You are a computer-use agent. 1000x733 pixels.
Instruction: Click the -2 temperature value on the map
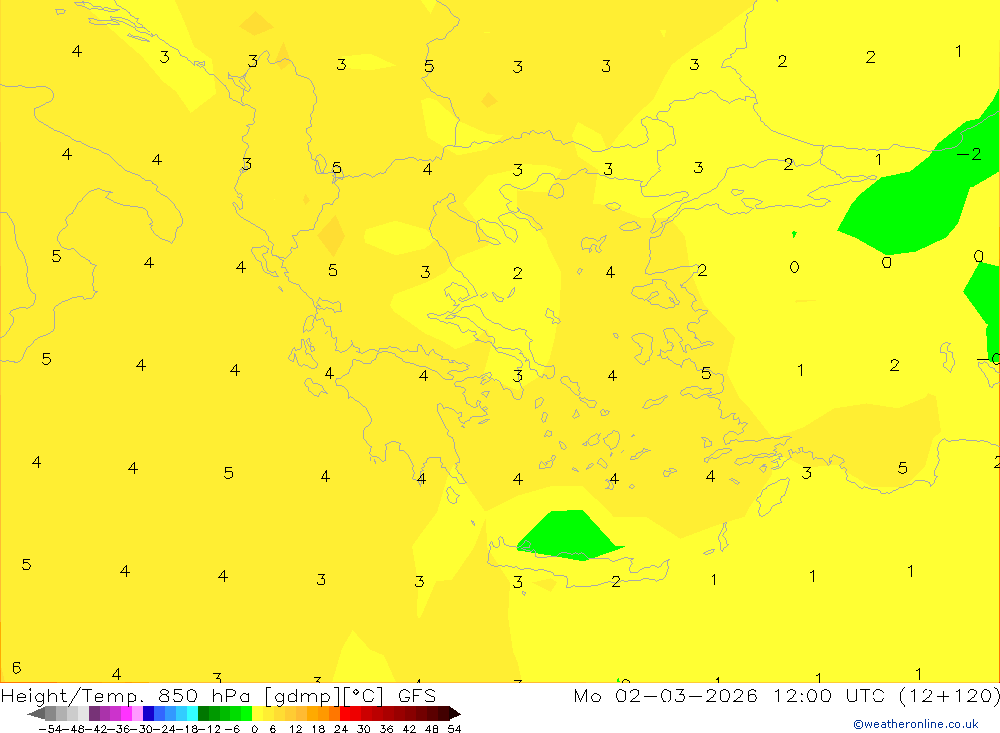point(969,154)
